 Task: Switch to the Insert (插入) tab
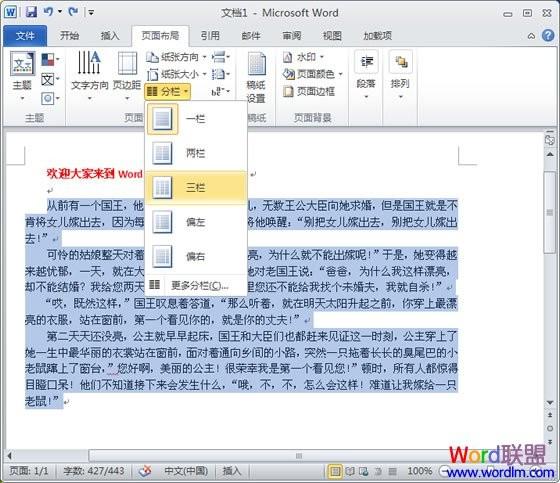tap(110, 35)
